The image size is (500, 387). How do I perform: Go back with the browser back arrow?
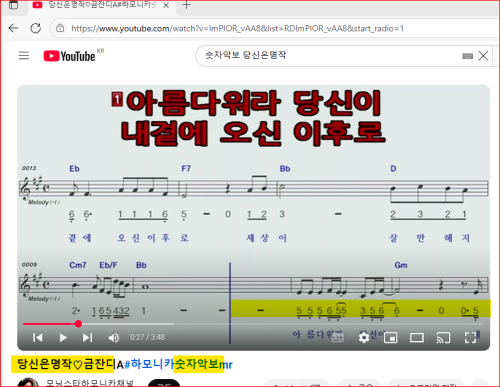(13, 28)
